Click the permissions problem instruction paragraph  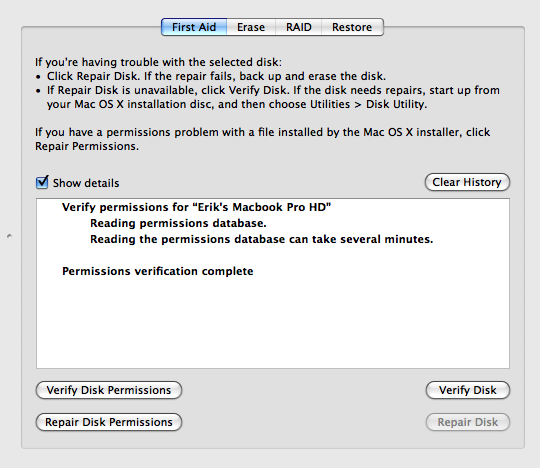click(x=262, y=139)
